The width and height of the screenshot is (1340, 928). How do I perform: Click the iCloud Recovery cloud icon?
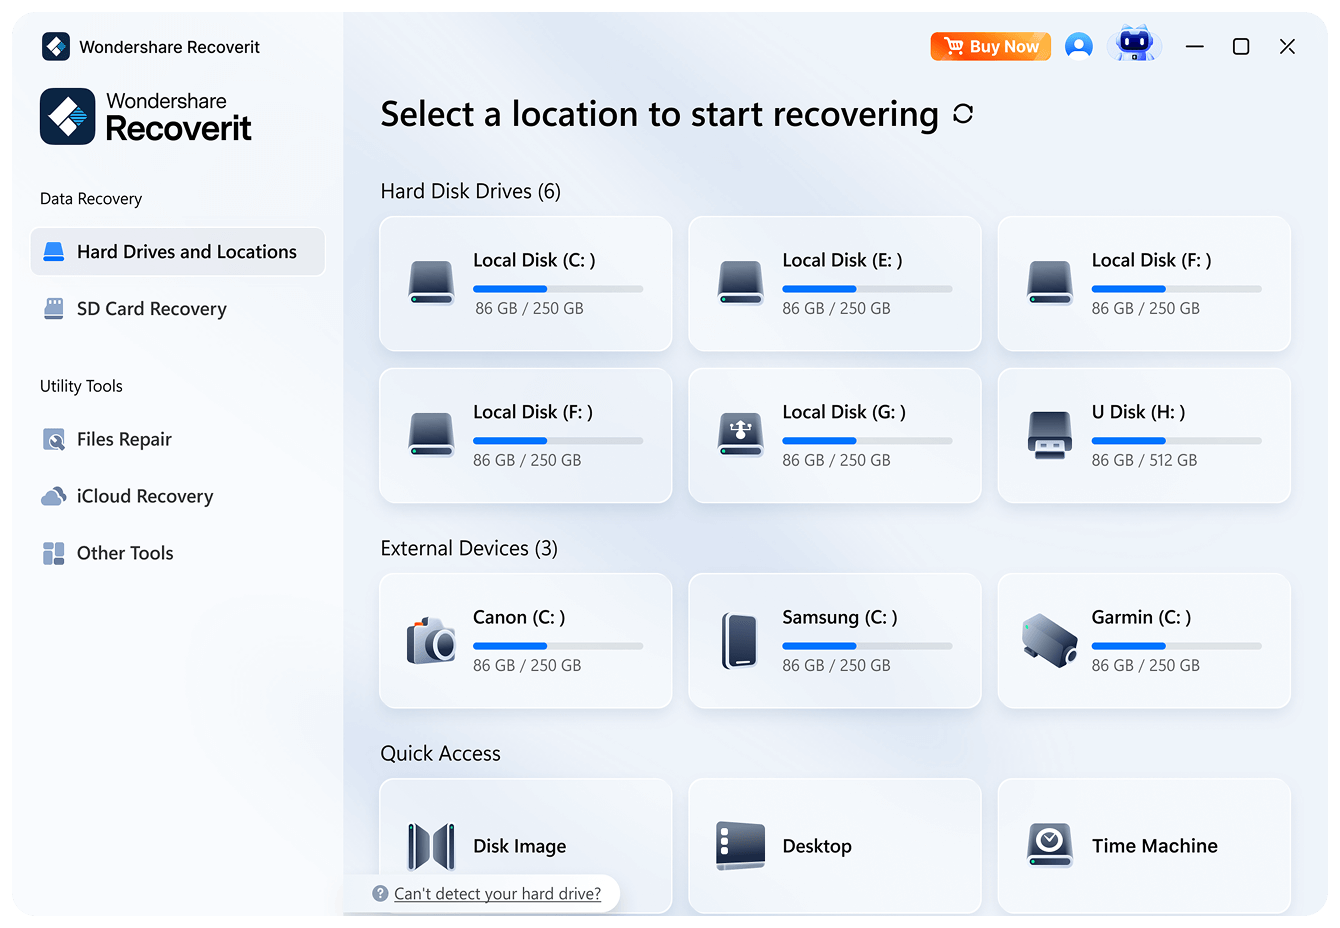click(x=54, y=496)
